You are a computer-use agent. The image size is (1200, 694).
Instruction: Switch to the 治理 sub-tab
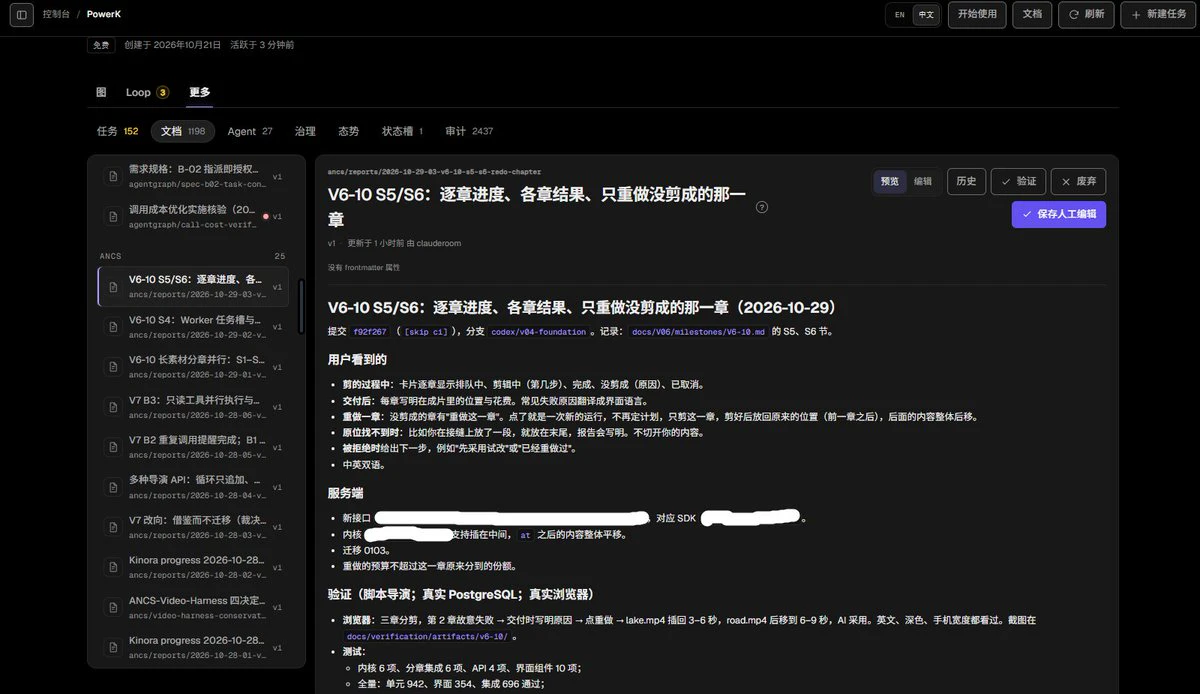(305, 131)
